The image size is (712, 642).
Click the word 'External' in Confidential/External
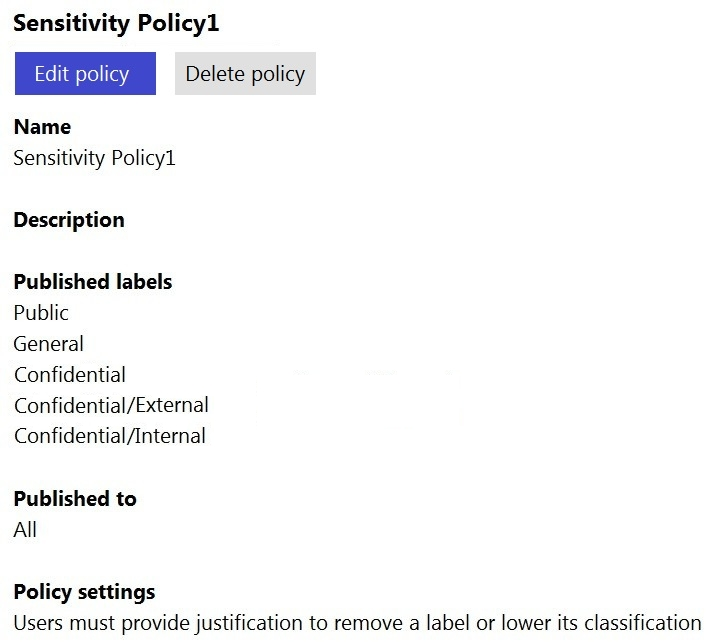point(174,405)
